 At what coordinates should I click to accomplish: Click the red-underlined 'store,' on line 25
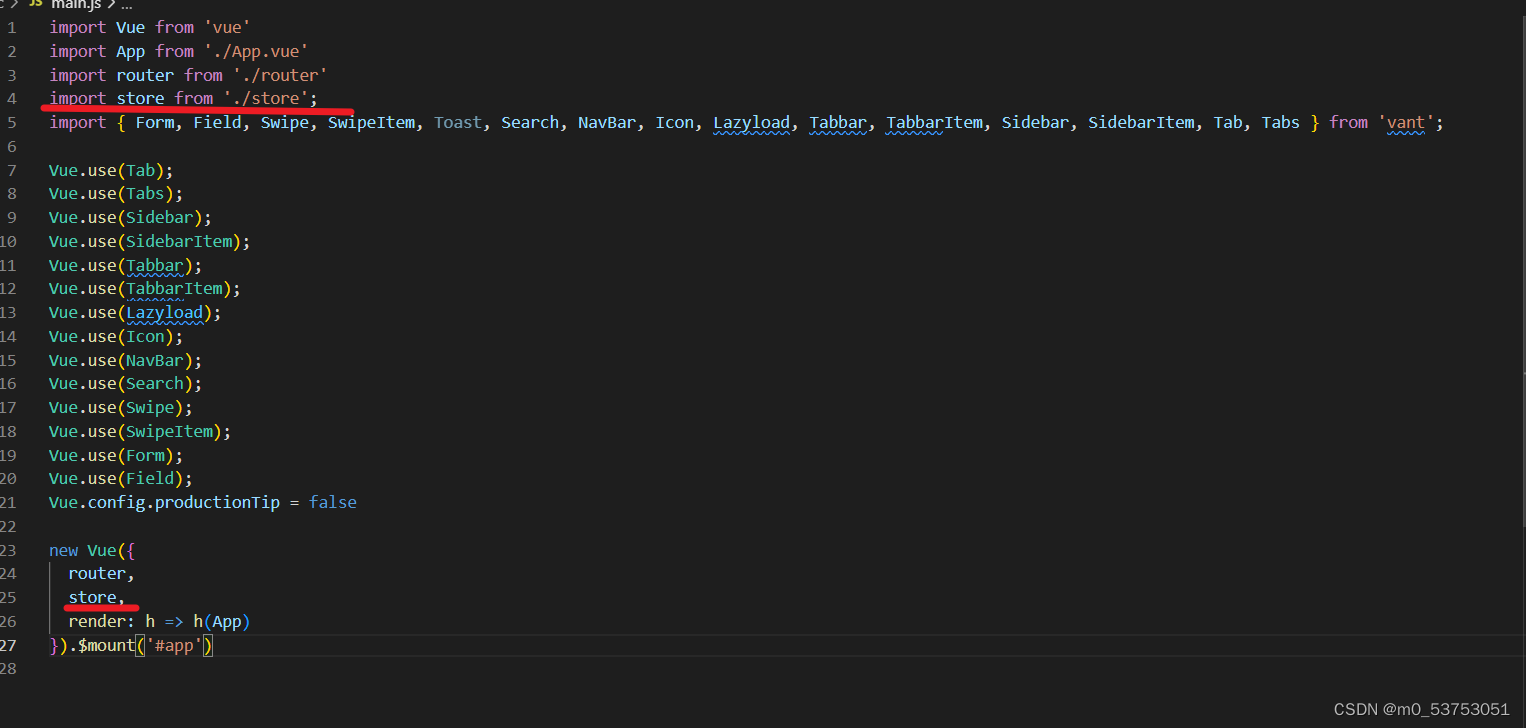pyautogui.click(x=97, y=597)
